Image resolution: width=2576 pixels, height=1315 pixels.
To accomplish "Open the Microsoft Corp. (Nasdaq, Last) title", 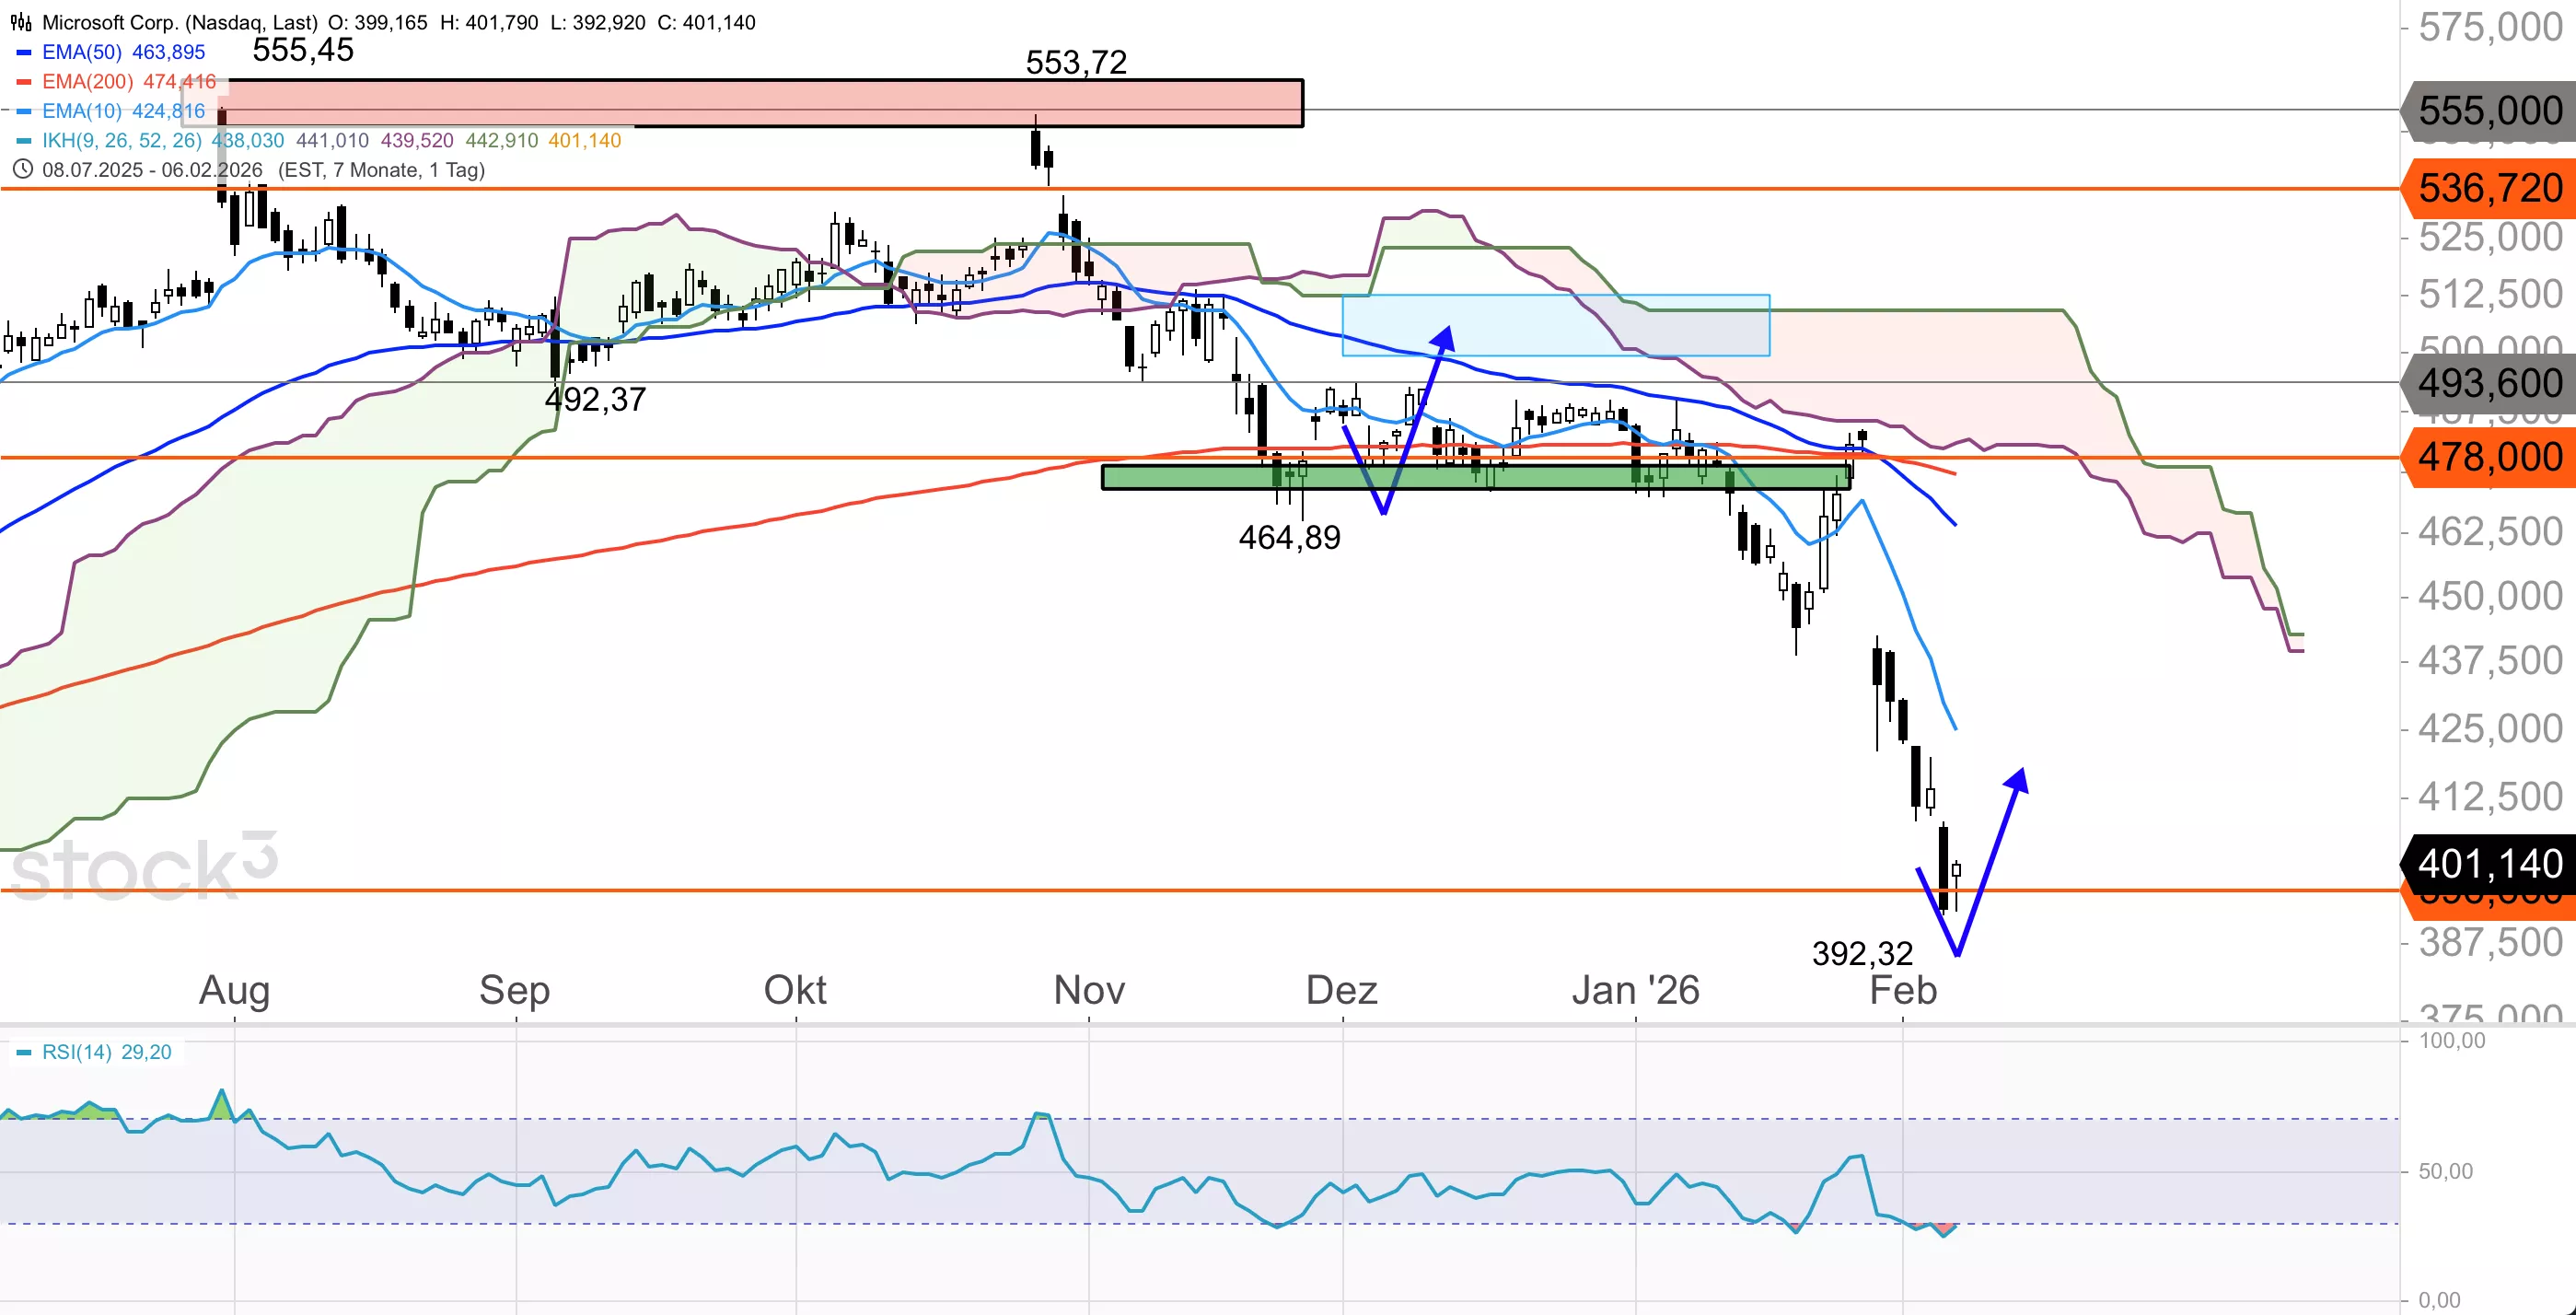I will tap(180, 22).
